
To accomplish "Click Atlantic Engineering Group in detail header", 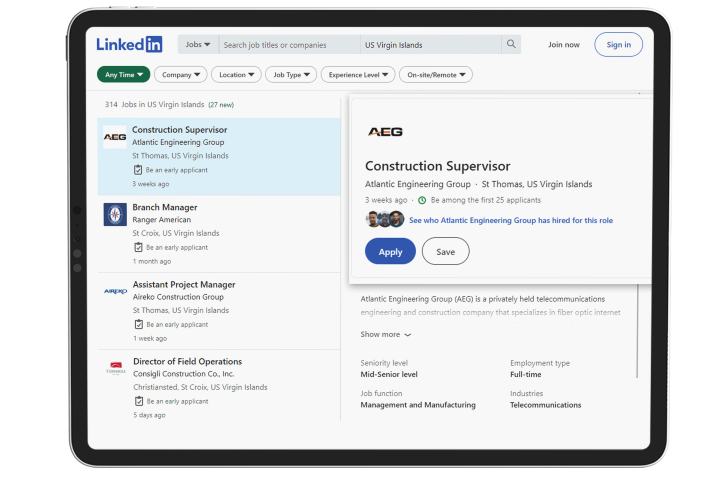I will [417, 184].
